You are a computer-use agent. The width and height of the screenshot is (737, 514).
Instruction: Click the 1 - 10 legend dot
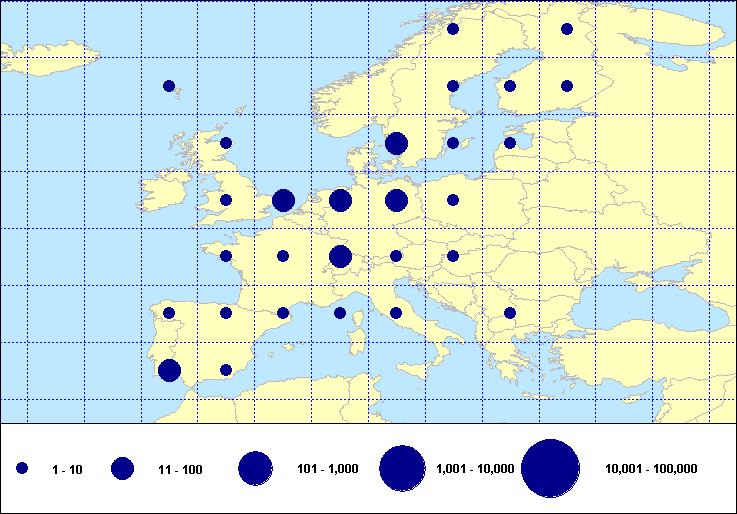pos(22,468)
